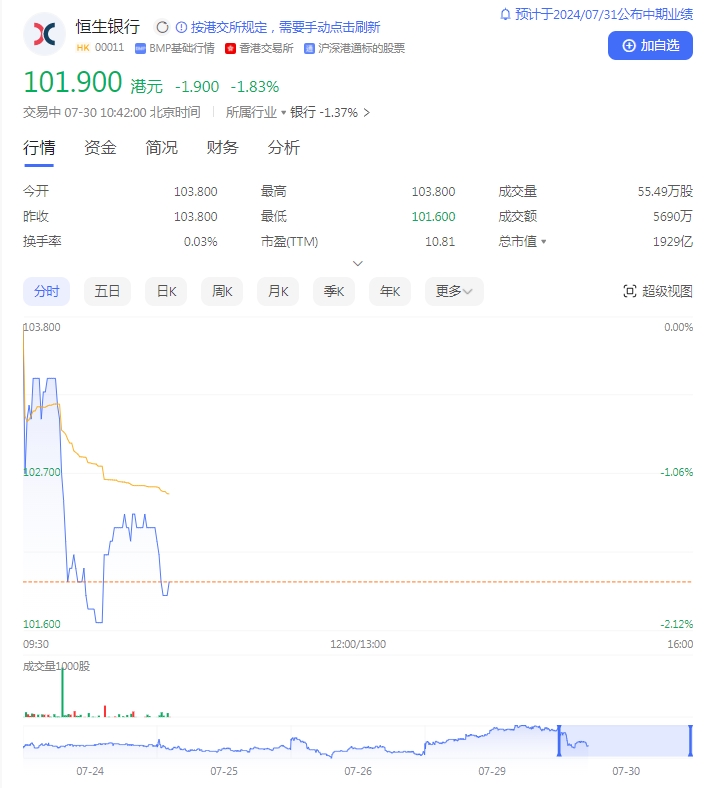Image resolution: width=711 pixels, height=788 pixels.
Task: Select 季K chart period
Action: click(x=334, y=291)
